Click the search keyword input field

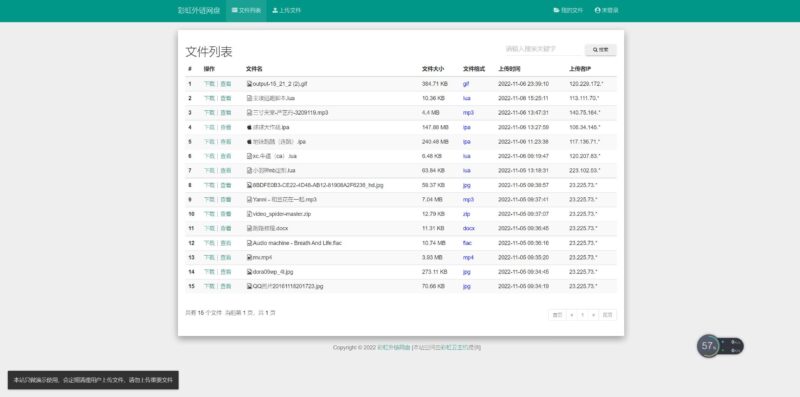tap(542, 49)
